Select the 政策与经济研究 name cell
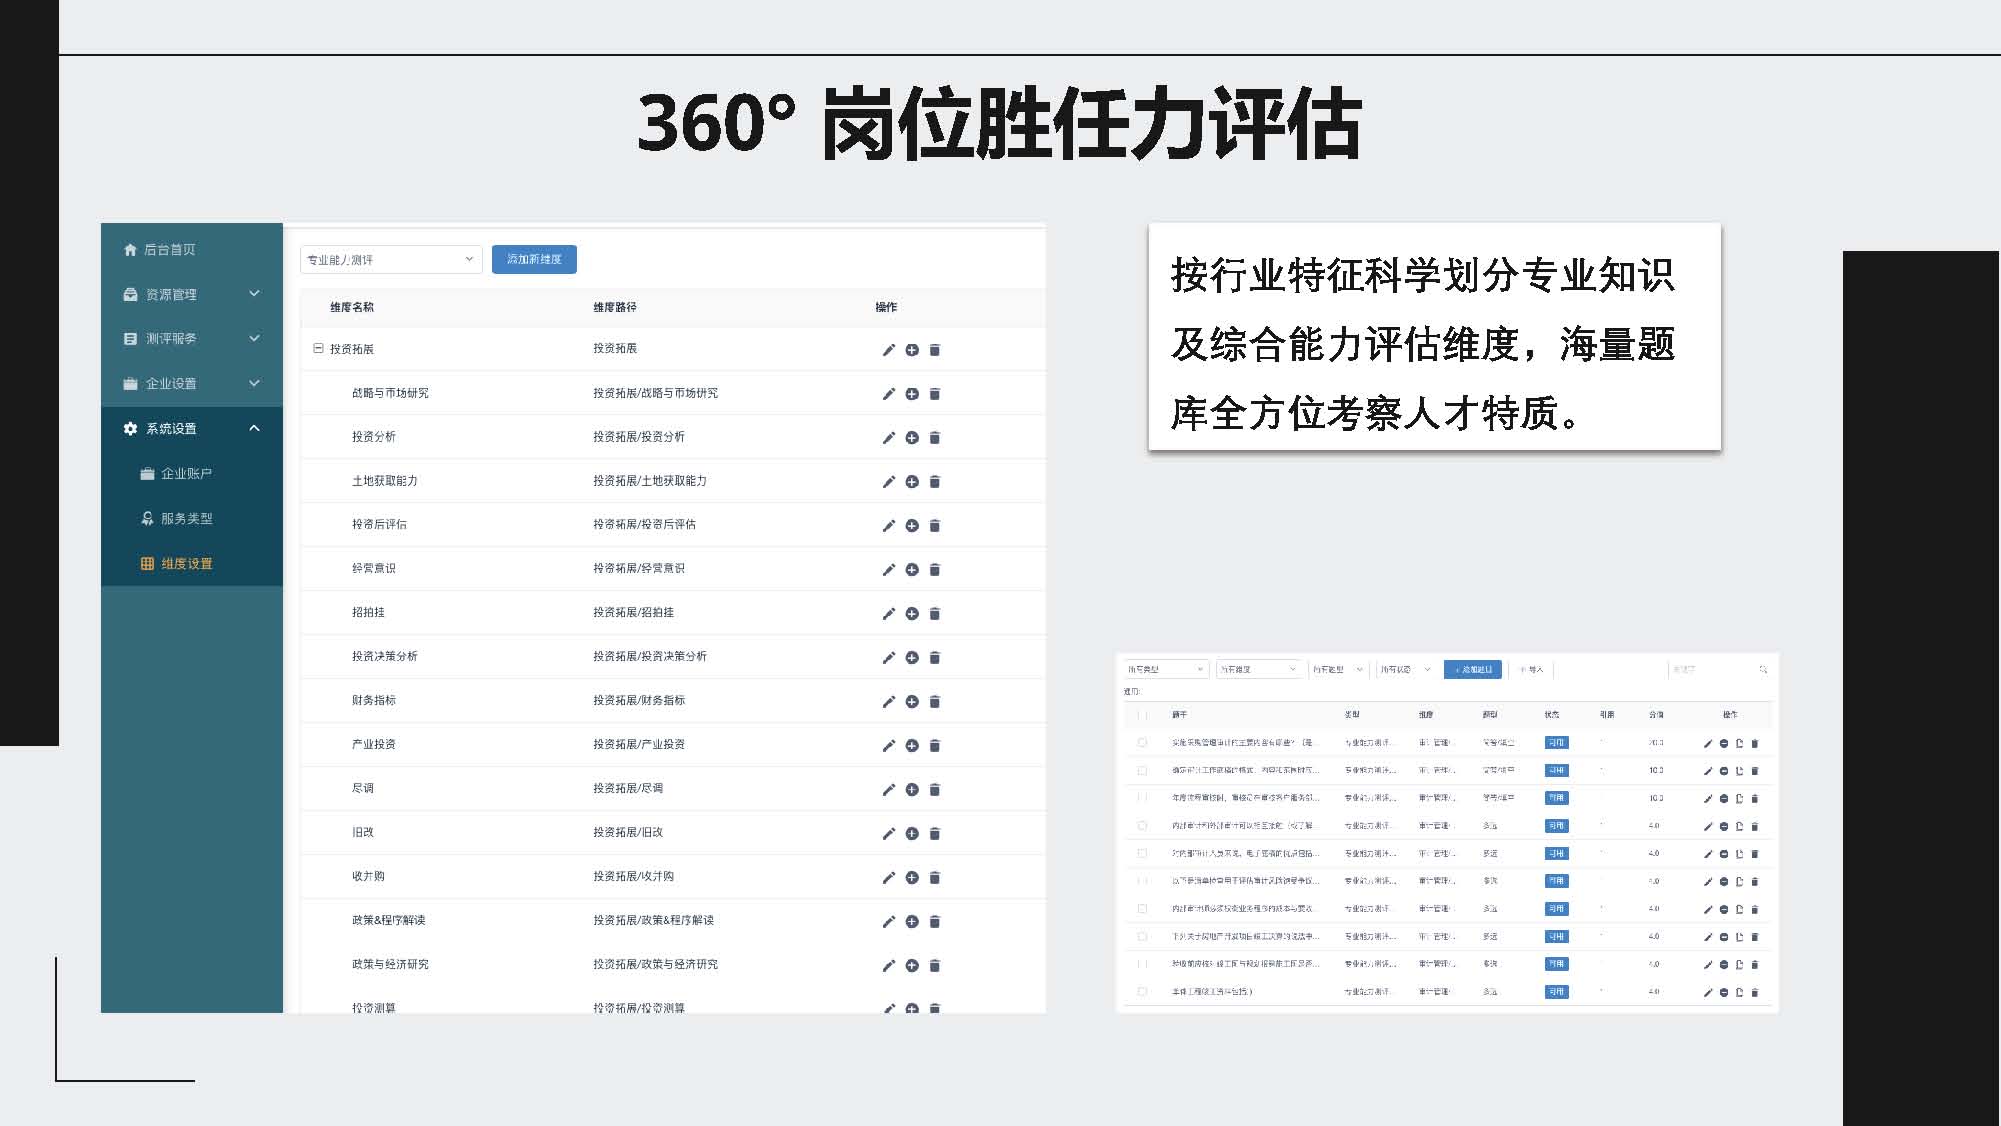The image size is (2001, 1126). coord(390,964)
